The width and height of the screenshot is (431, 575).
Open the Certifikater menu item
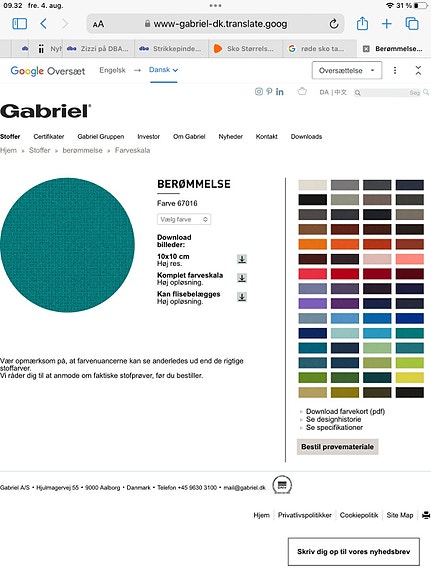[49, 136]
